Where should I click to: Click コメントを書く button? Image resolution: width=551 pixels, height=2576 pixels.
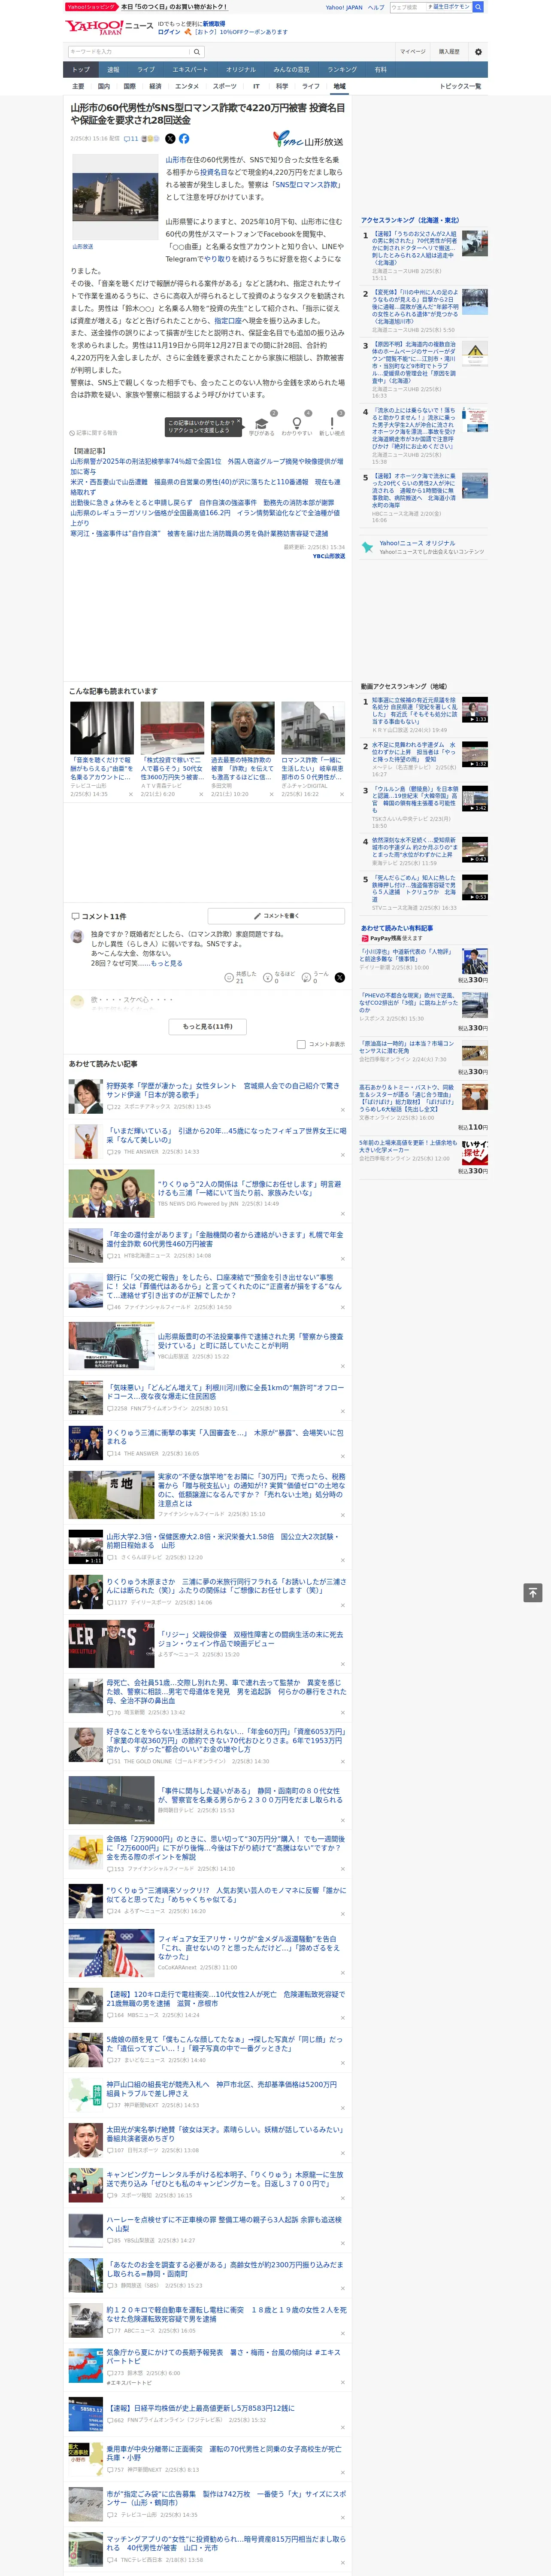[x=277, y=916]
